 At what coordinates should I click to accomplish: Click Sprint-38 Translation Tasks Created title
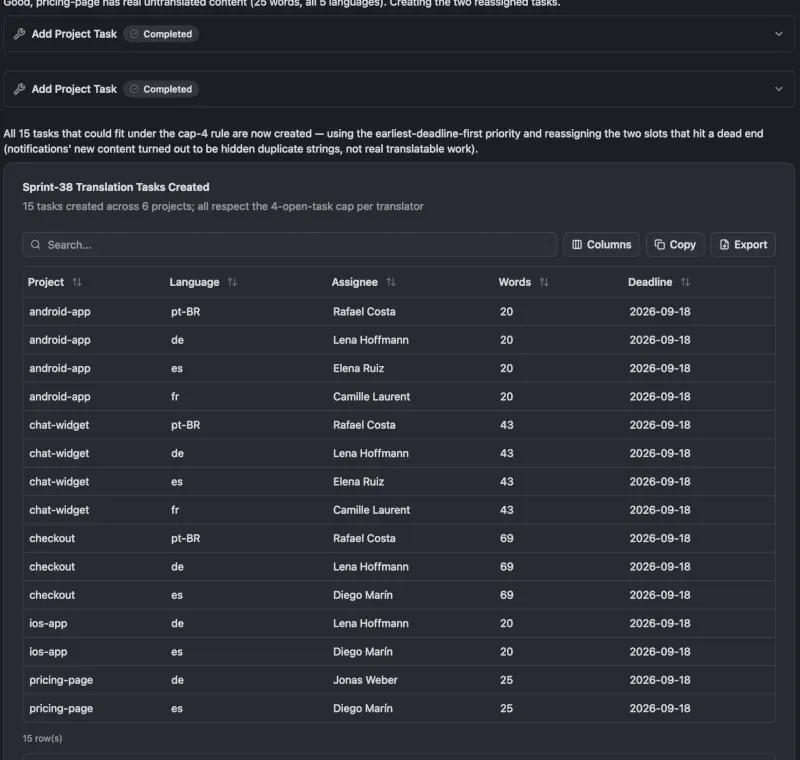pyautogui.click(x=116, y=187)
